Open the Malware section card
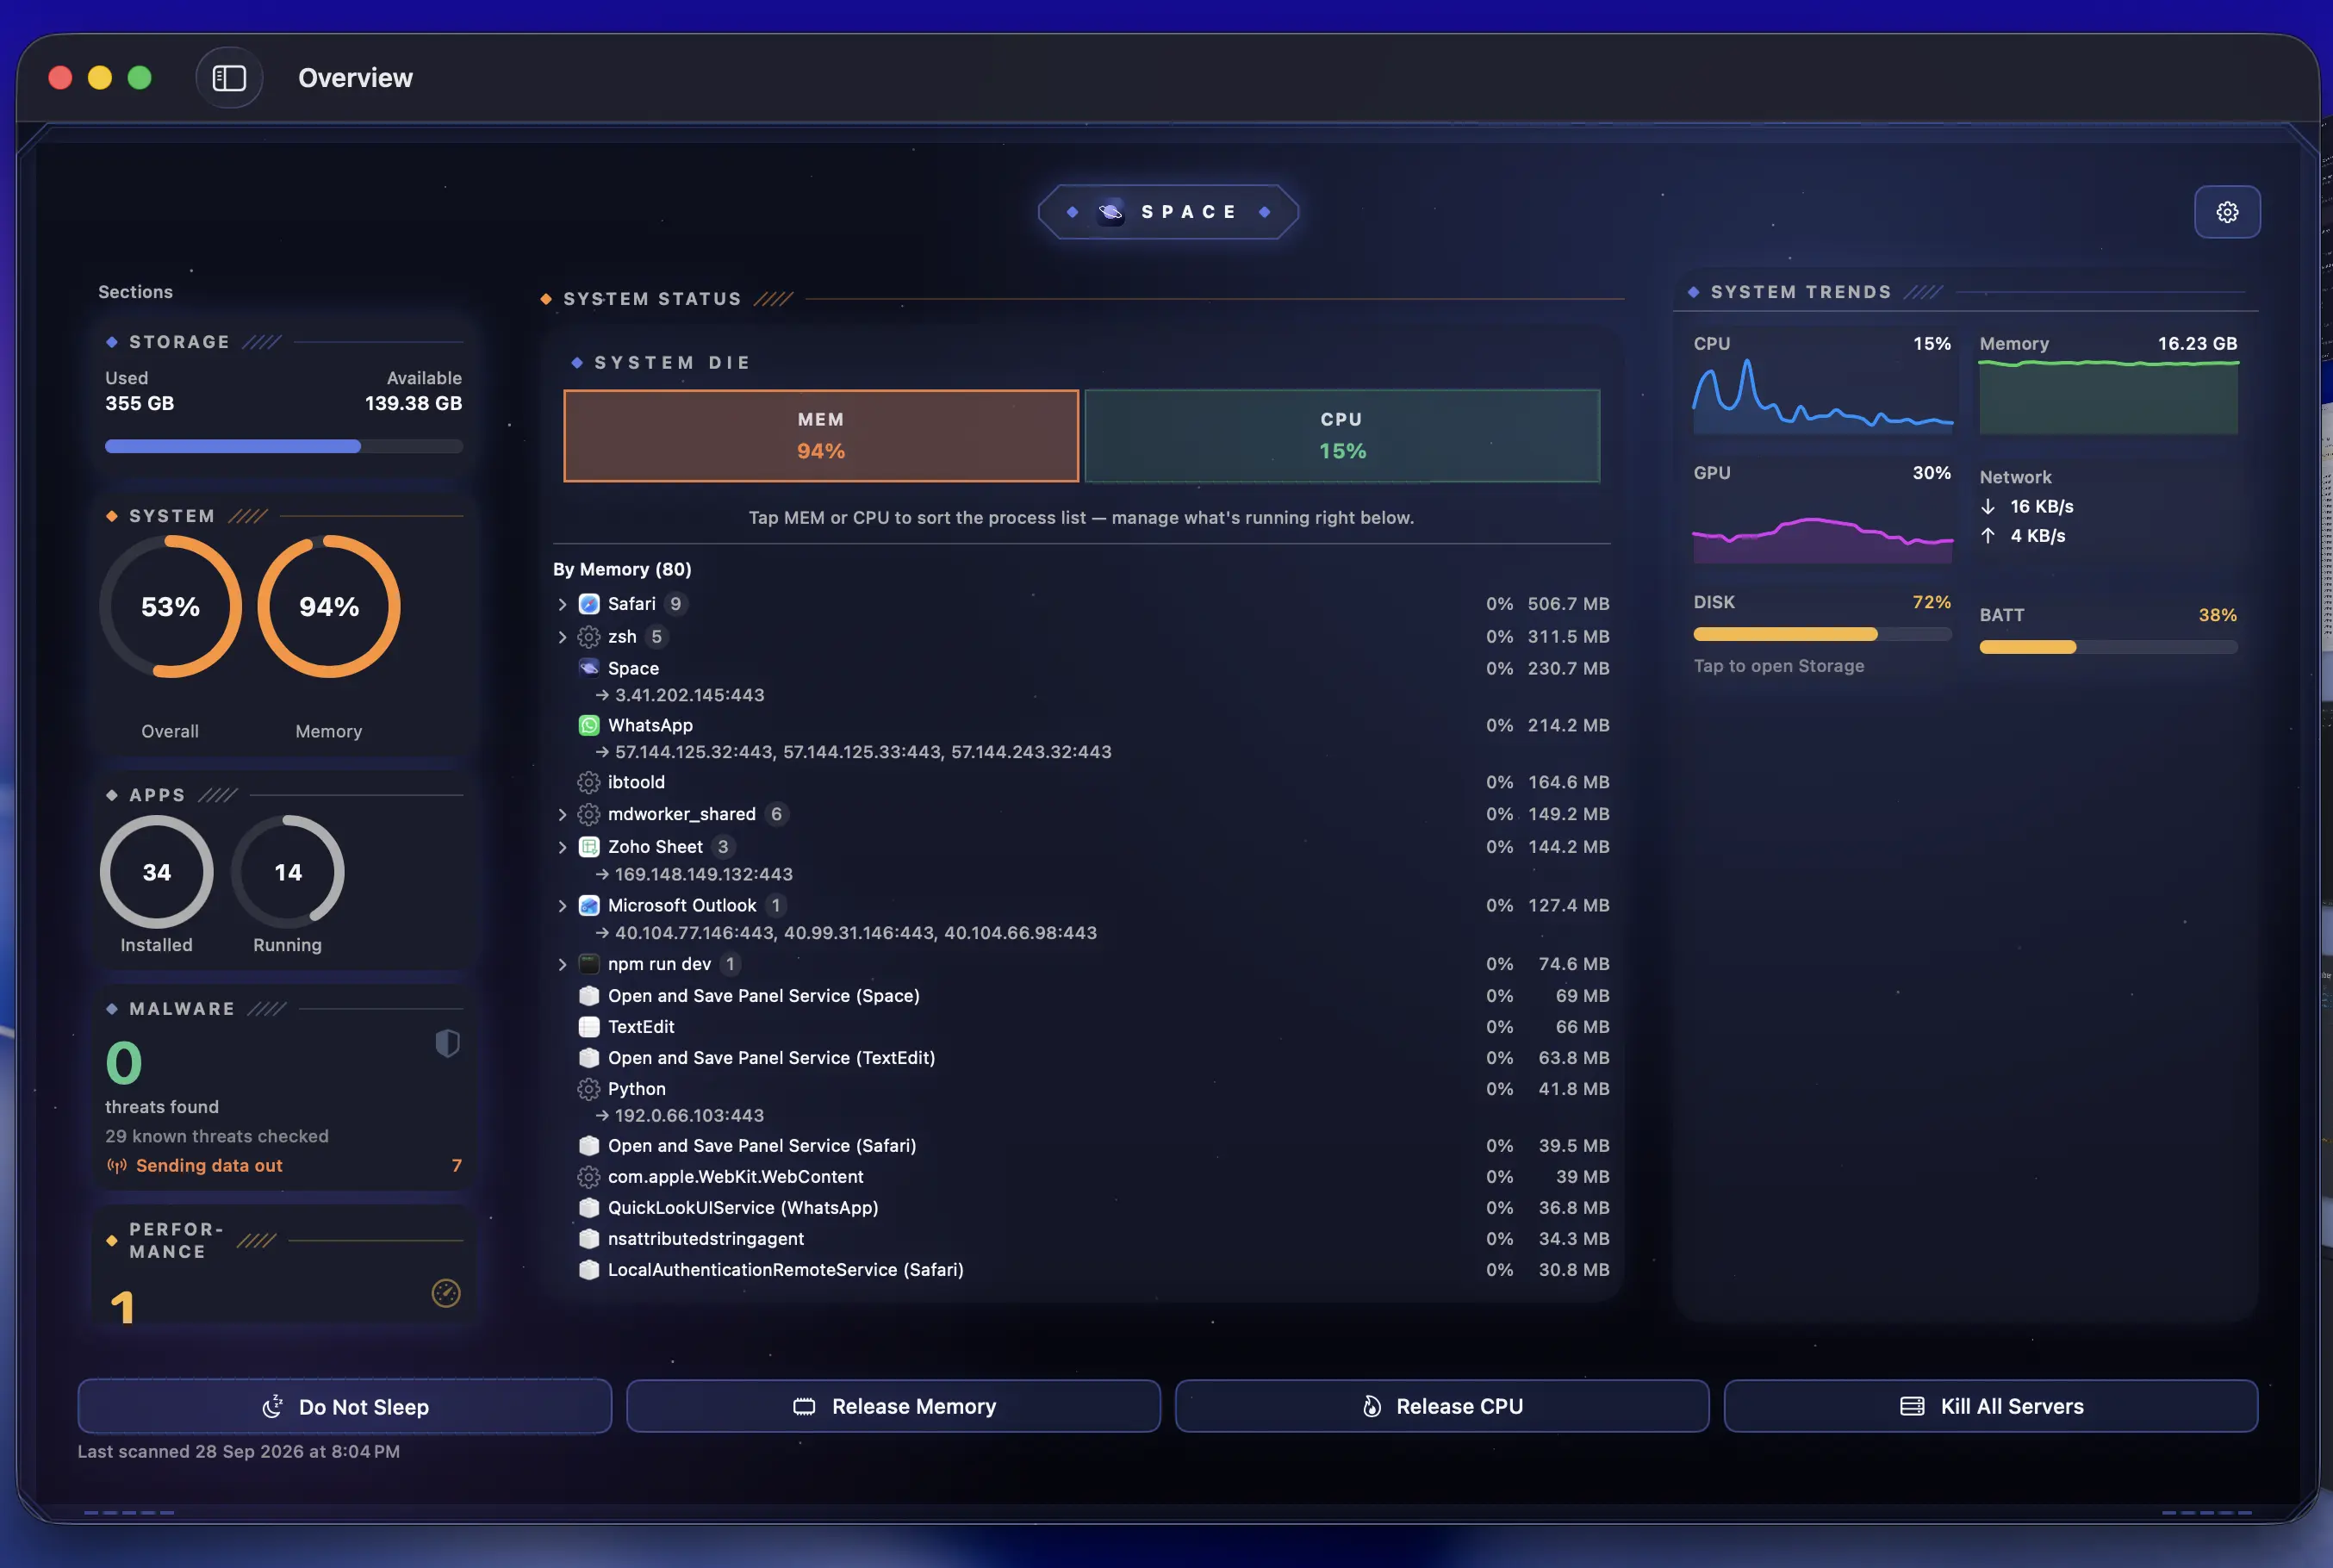Image resolution: width=2333 pixels, height=1568 pixels. [284, 1088]
